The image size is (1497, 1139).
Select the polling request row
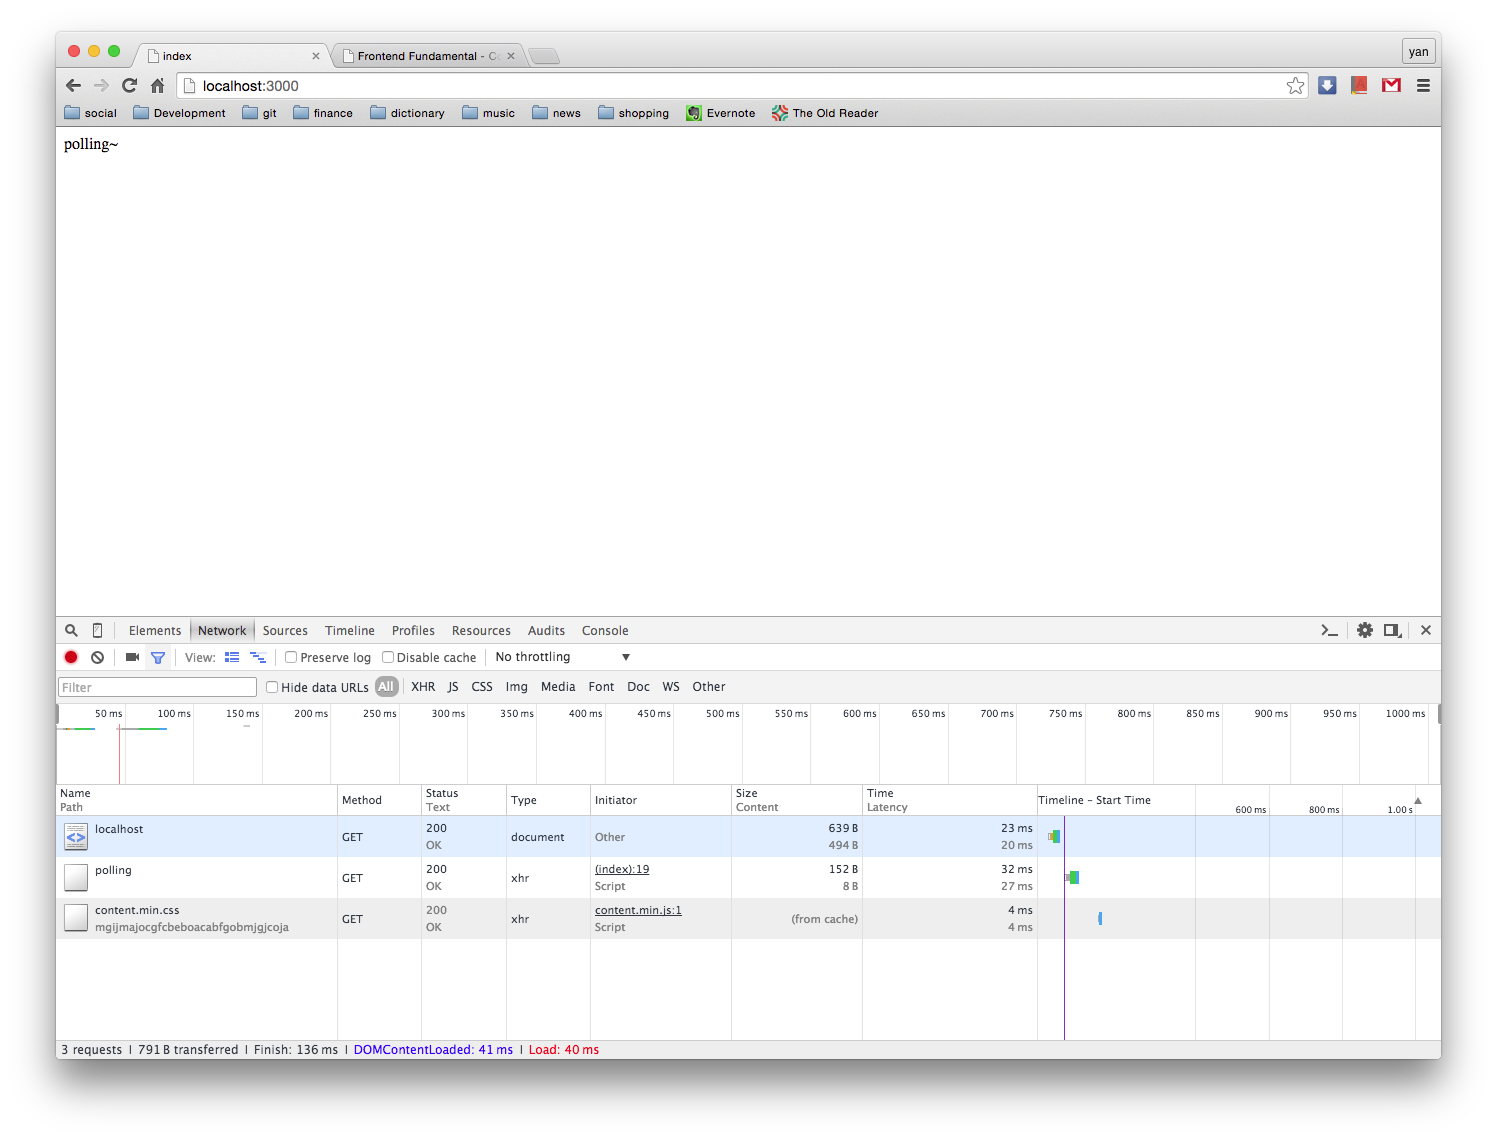tap(748, 878)
